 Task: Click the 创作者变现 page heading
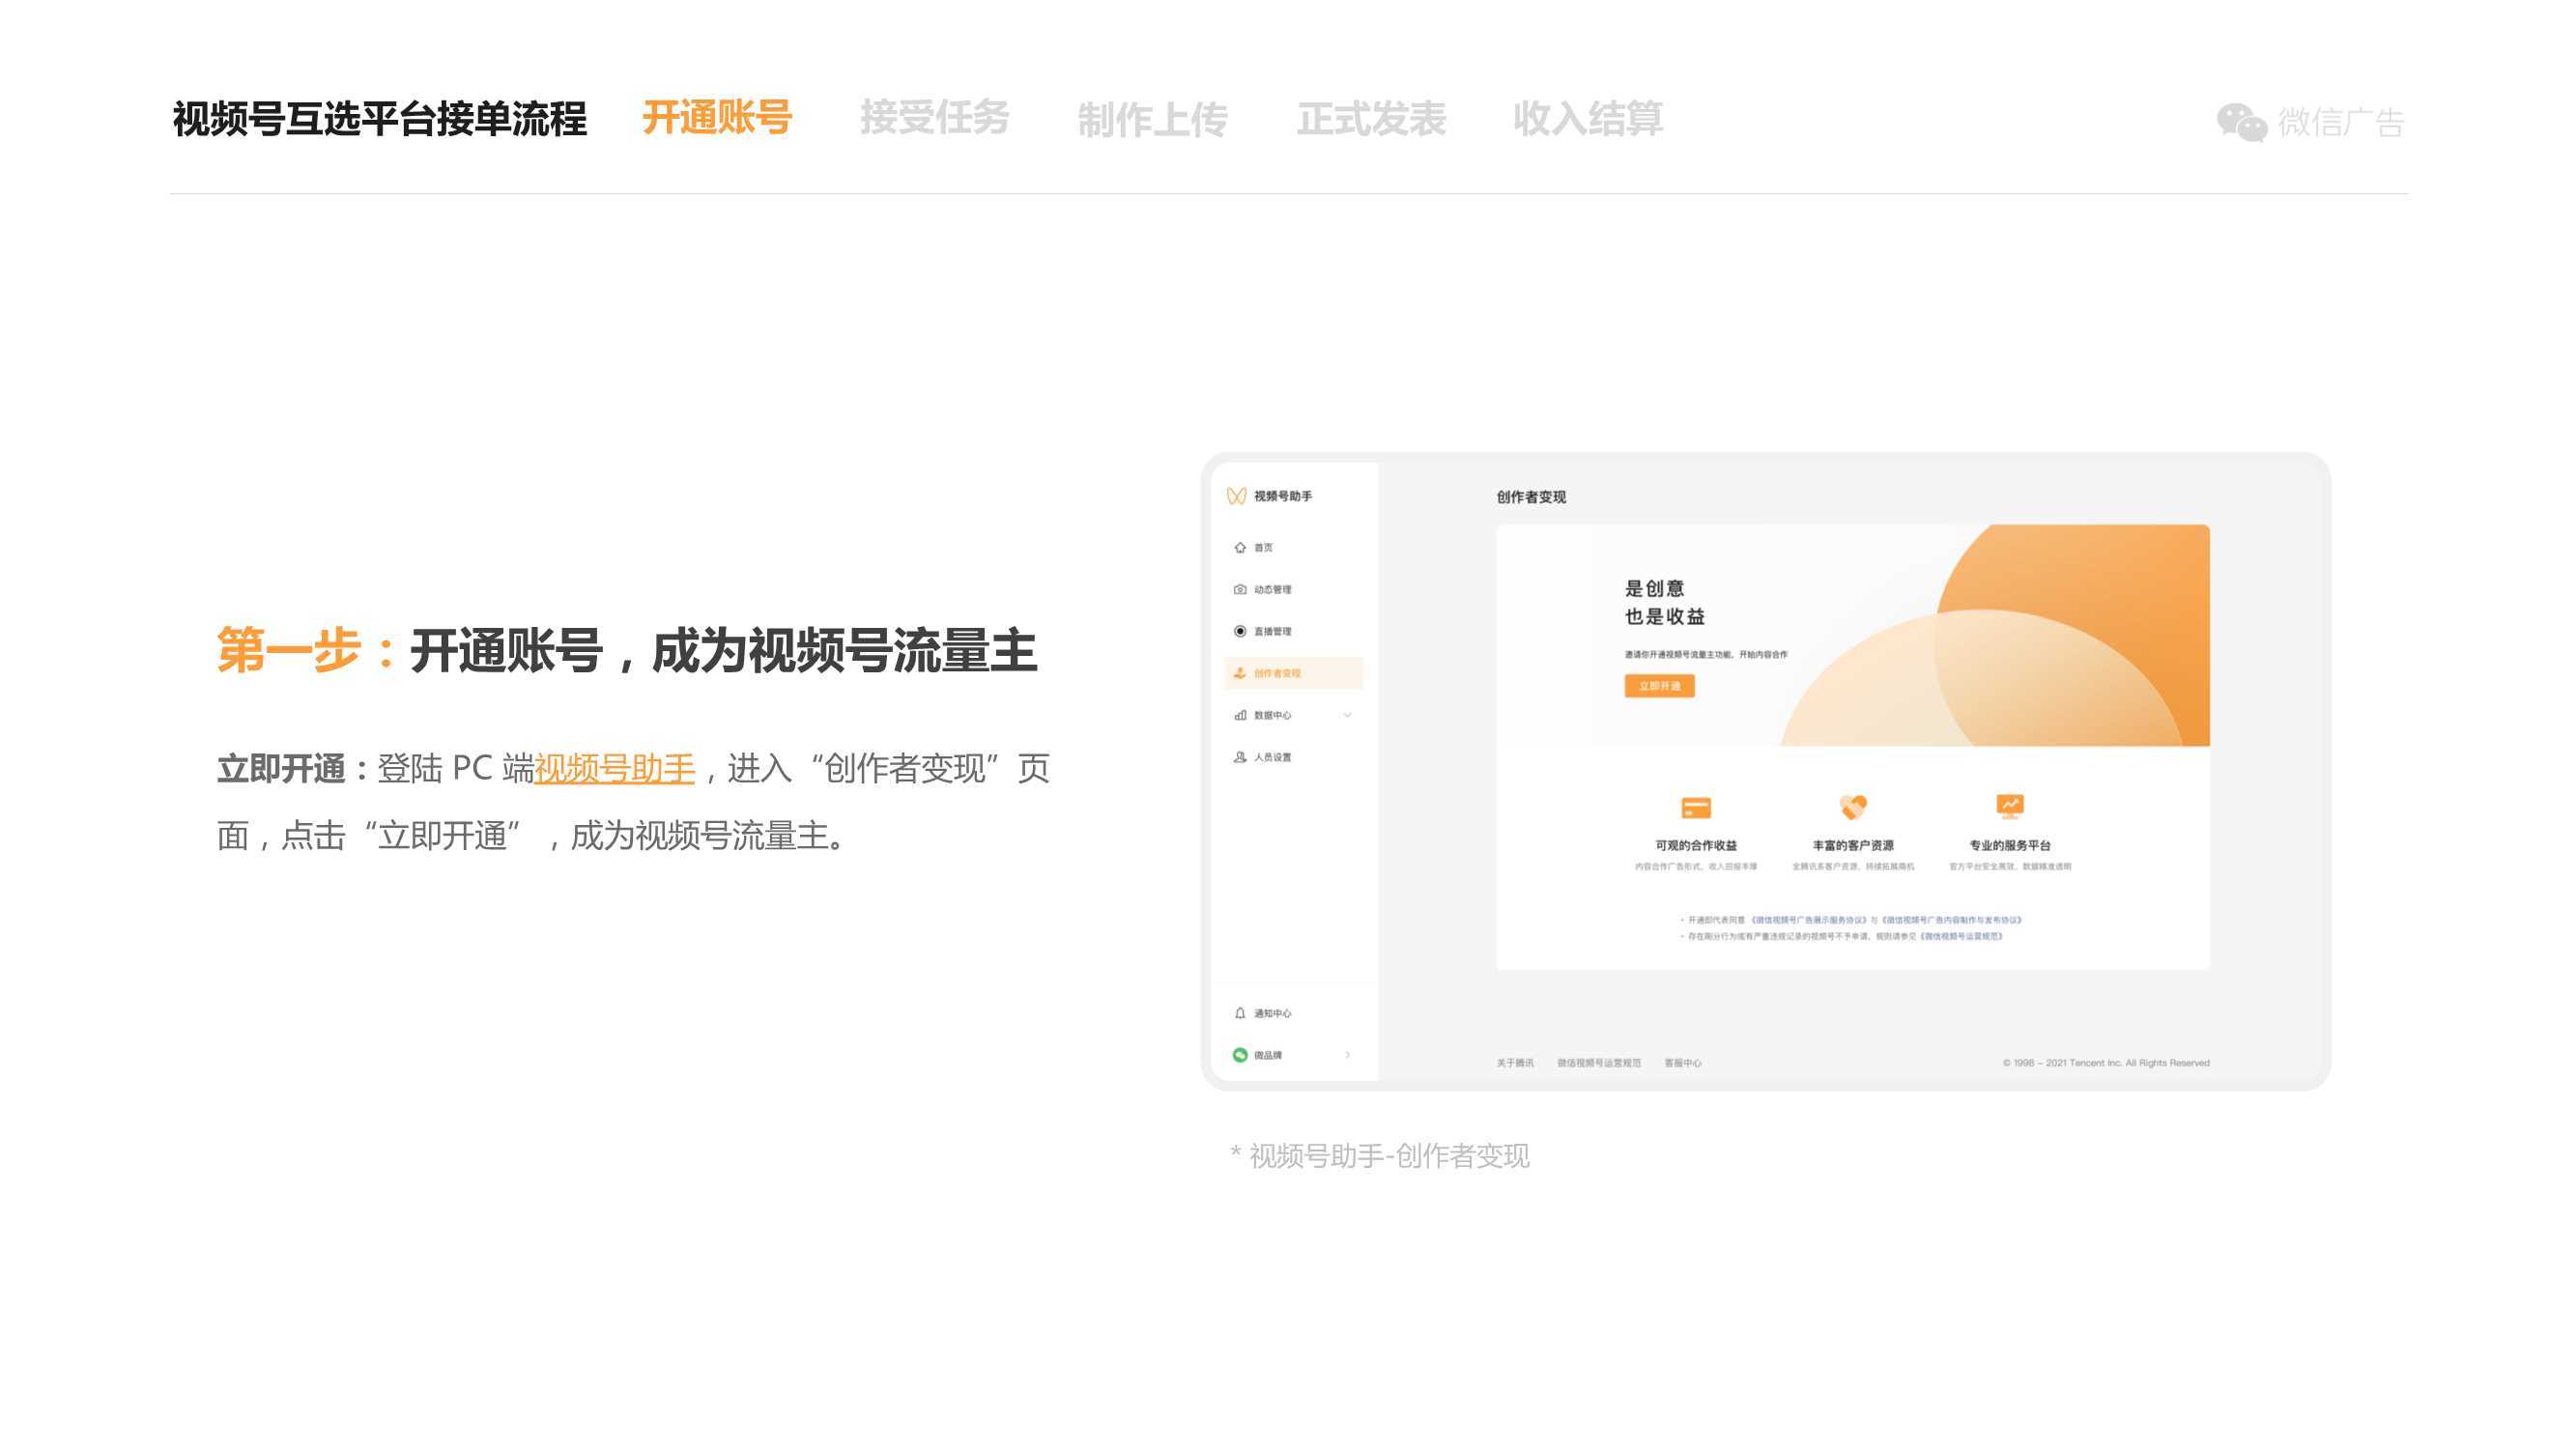coord(1531,497)
